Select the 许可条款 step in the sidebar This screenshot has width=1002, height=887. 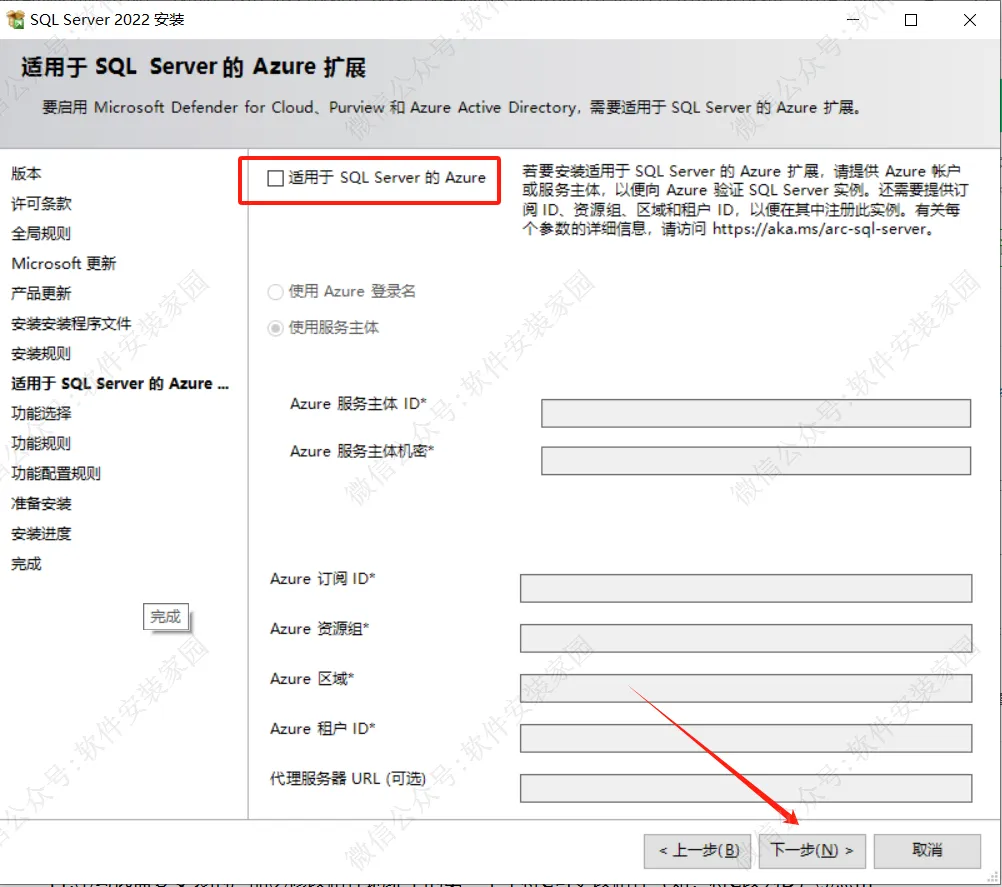coord(42,203)
